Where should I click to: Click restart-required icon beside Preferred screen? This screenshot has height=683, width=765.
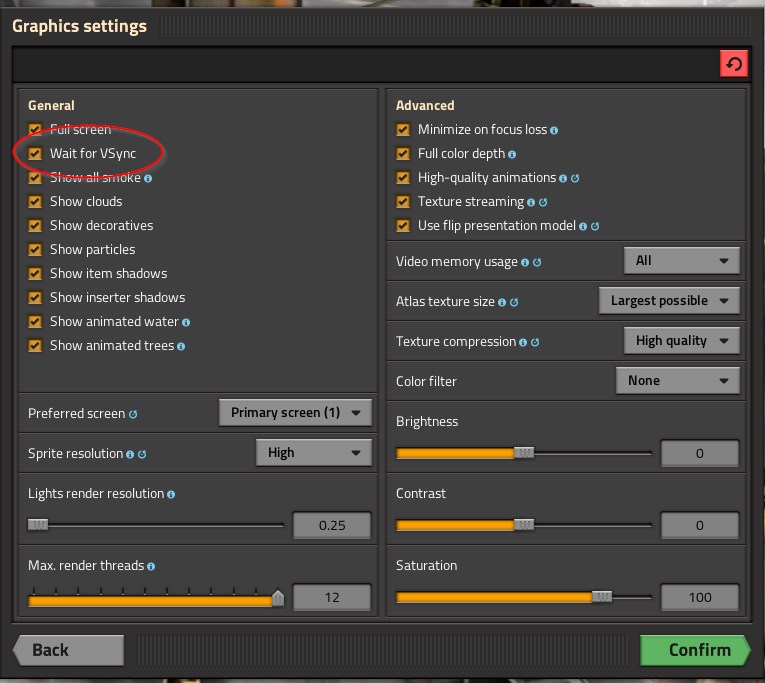pyautogui.click(x=133, y=414)
